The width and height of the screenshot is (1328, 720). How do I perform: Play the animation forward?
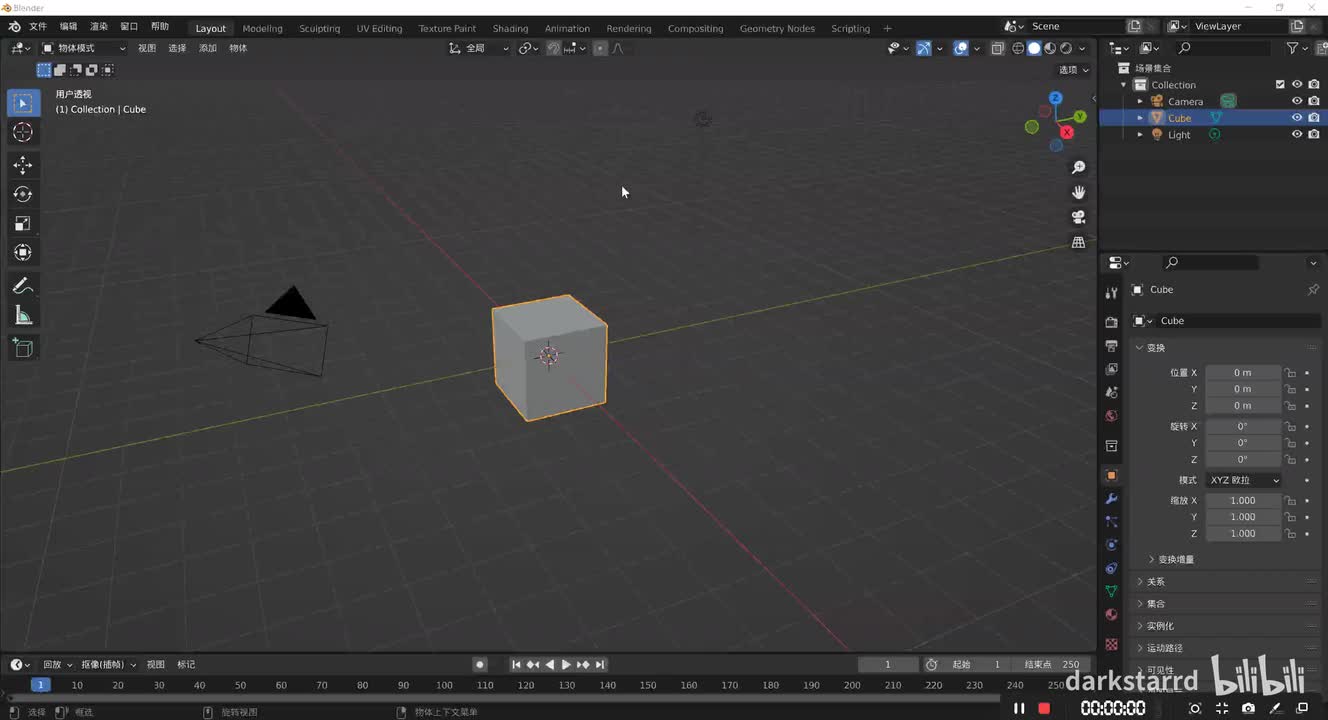tap(566, 665)
